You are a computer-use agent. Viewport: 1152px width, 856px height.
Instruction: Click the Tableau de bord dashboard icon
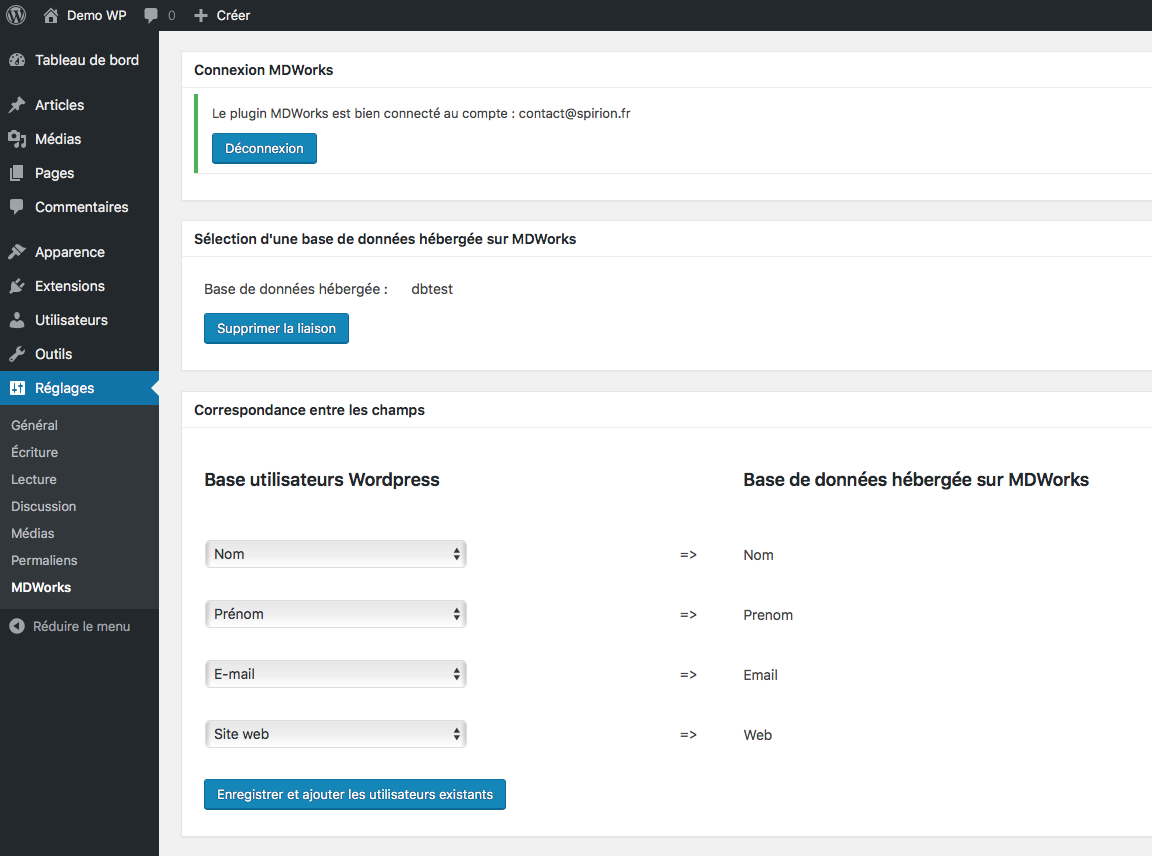tap(17, 60)
